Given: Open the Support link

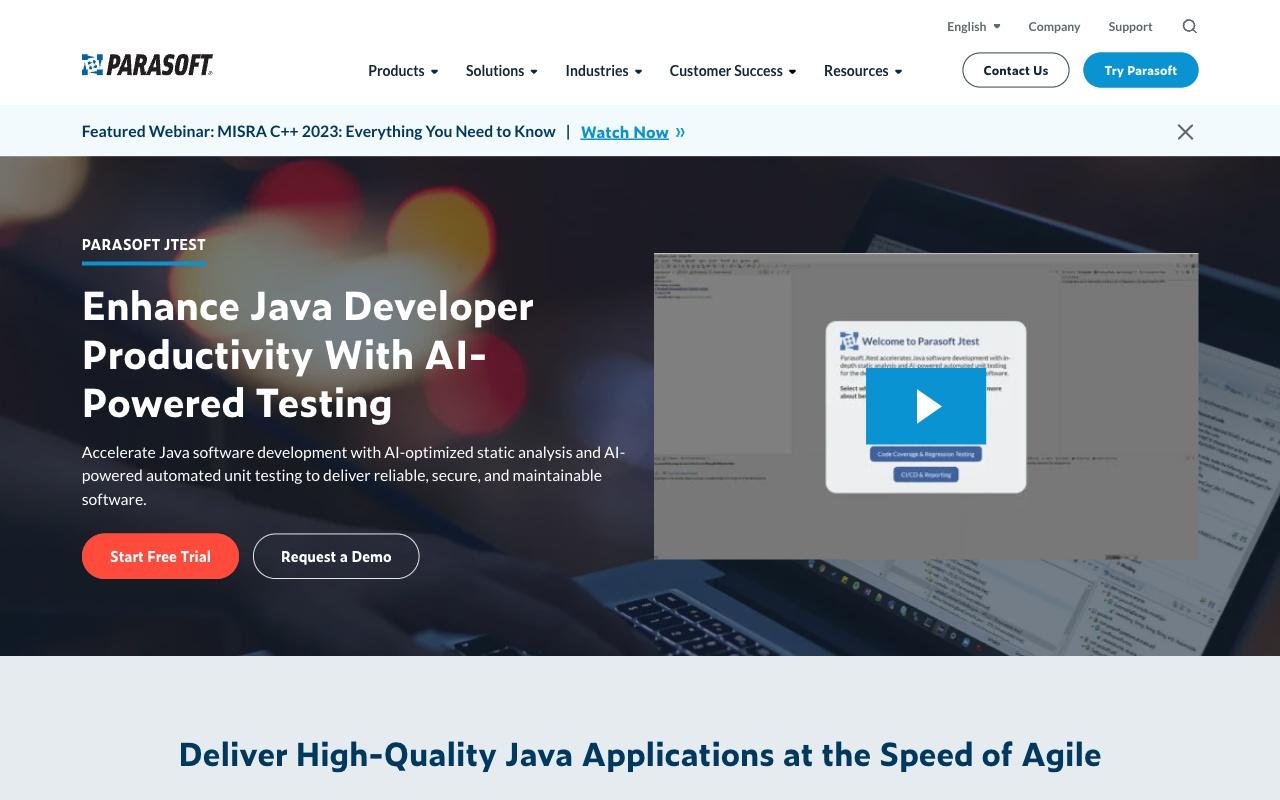Looking at the screenshot, I should tap(1130, 27).
